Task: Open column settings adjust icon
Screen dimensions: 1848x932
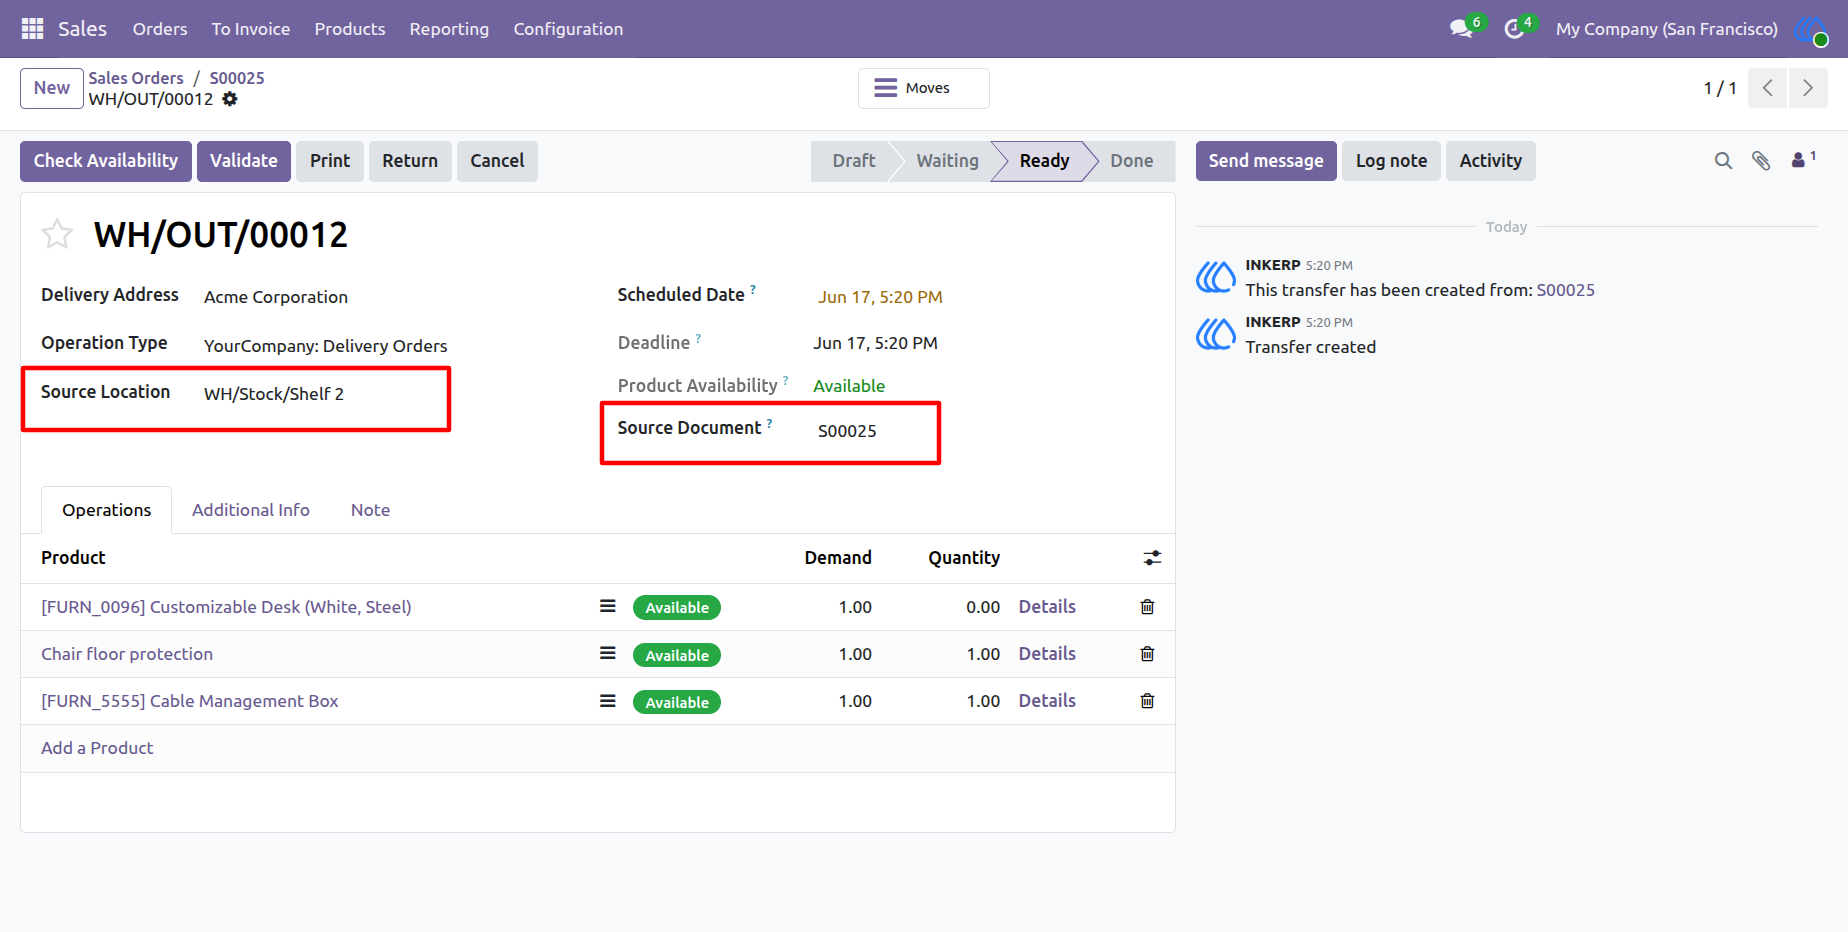Action: pos(1152,558)
